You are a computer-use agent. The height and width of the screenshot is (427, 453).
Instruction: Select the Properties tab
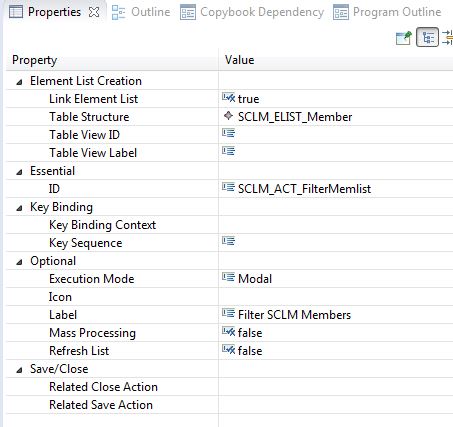[54, 12]
